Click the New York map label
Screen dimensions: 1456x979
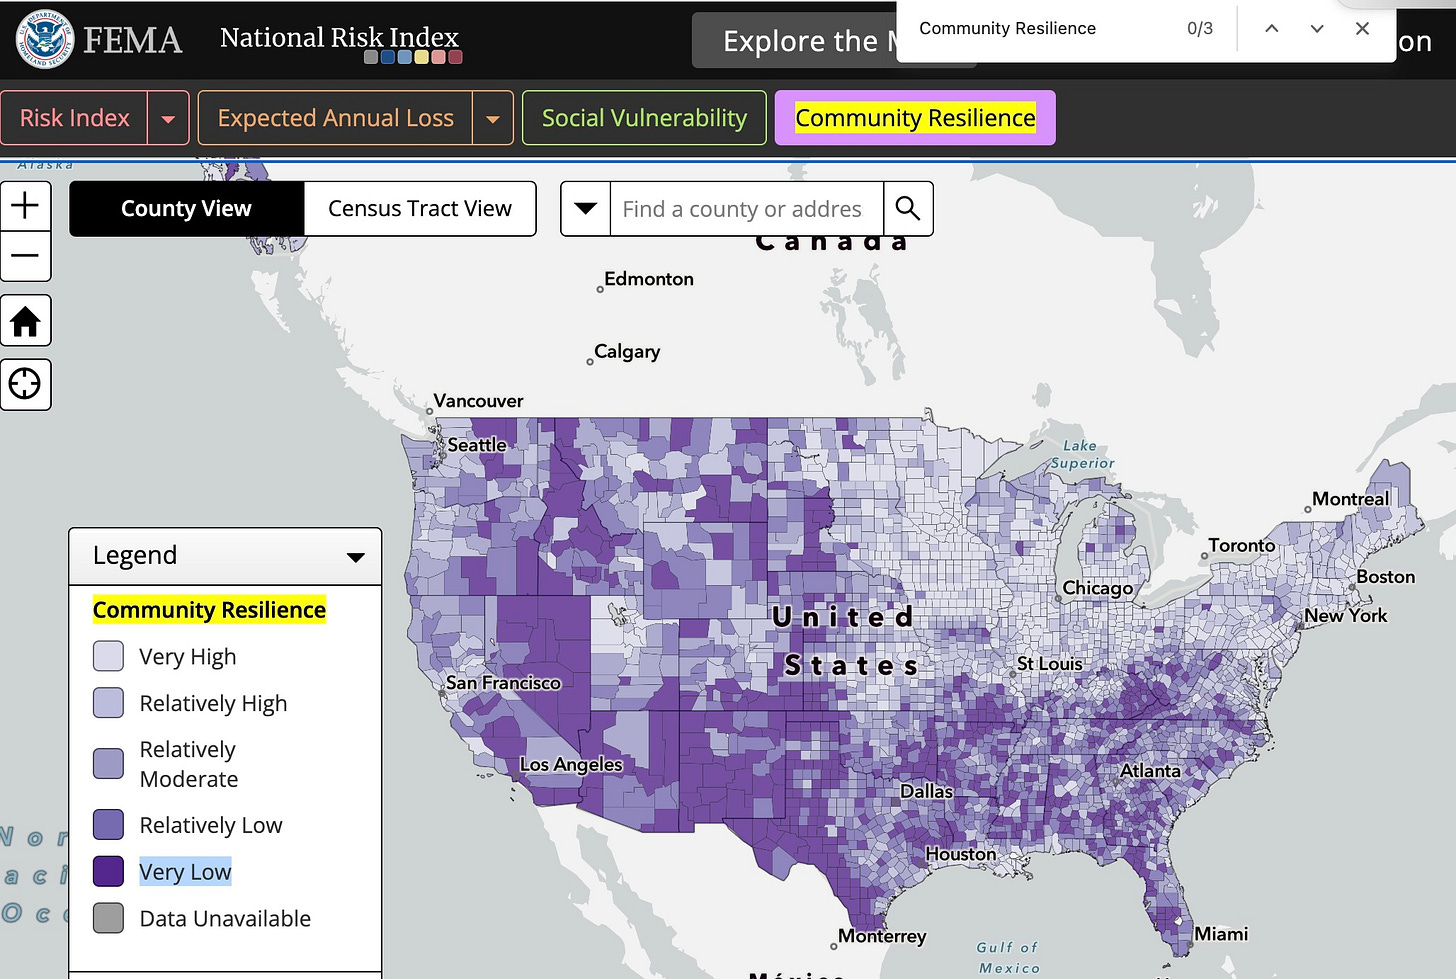coord(1345,615)
